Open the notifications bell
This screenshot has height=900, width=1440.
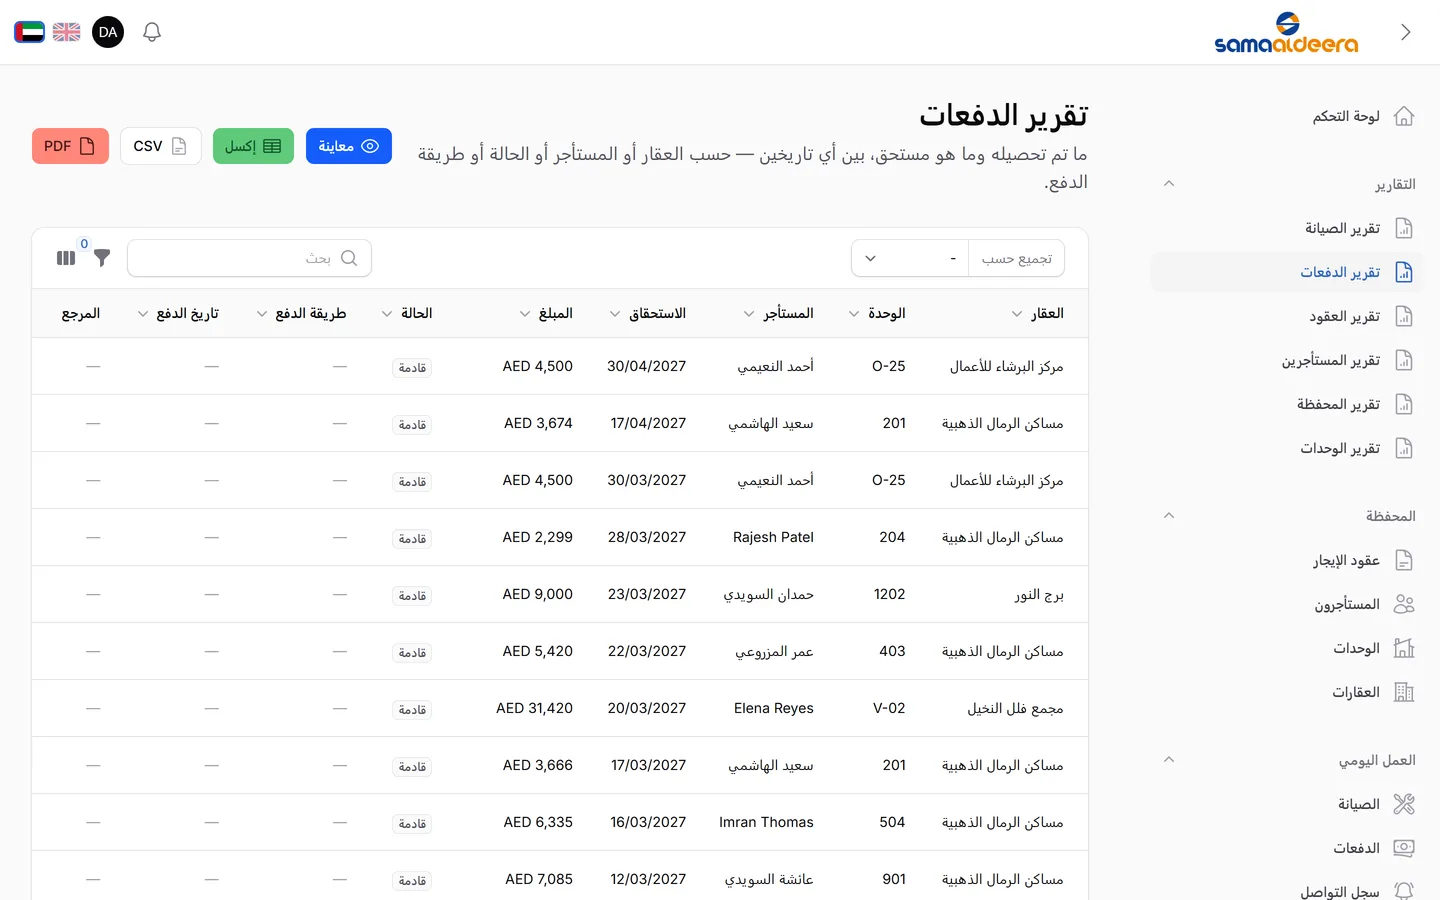(x=152, y=32)
